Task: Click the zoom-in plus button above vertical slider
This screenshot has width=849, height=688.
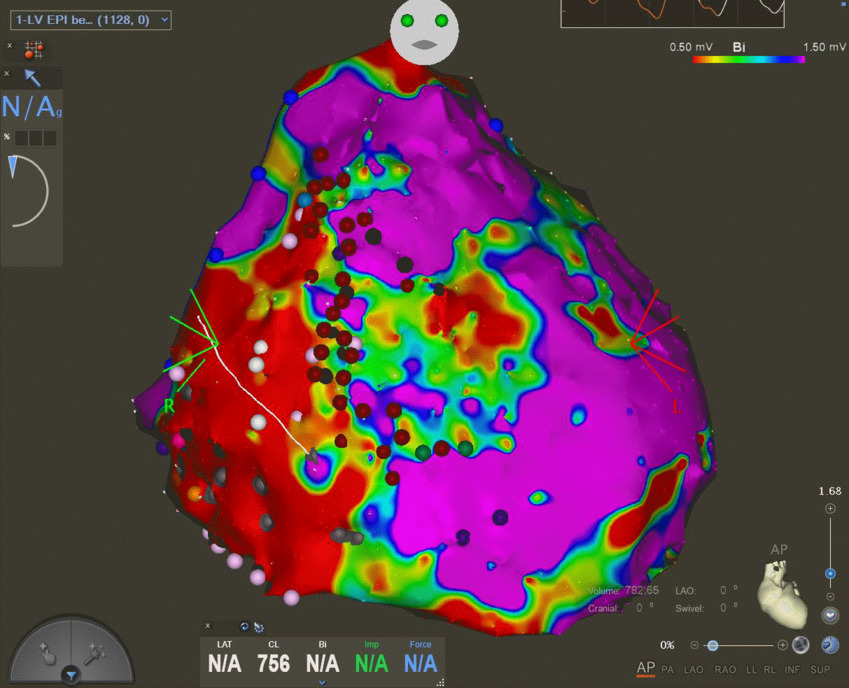Action: (830, 508)
